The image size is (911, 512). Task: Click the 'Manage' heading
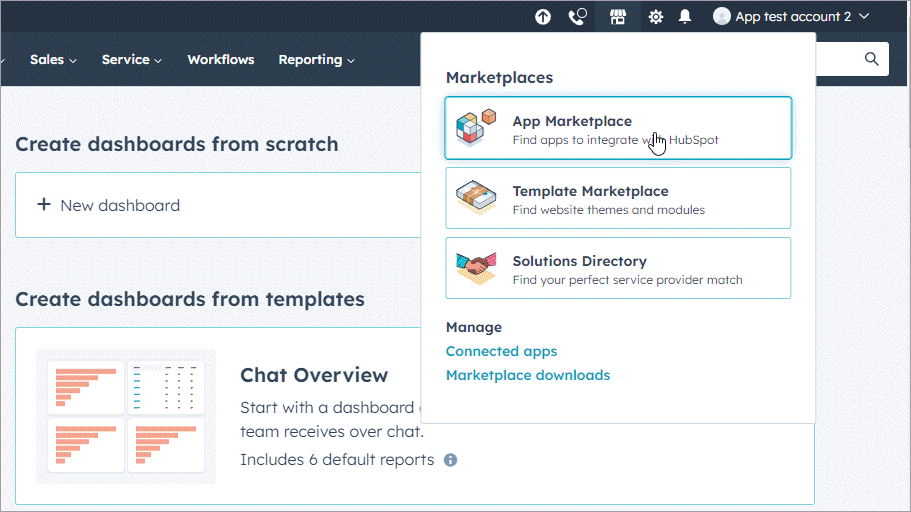click(474, 327)
